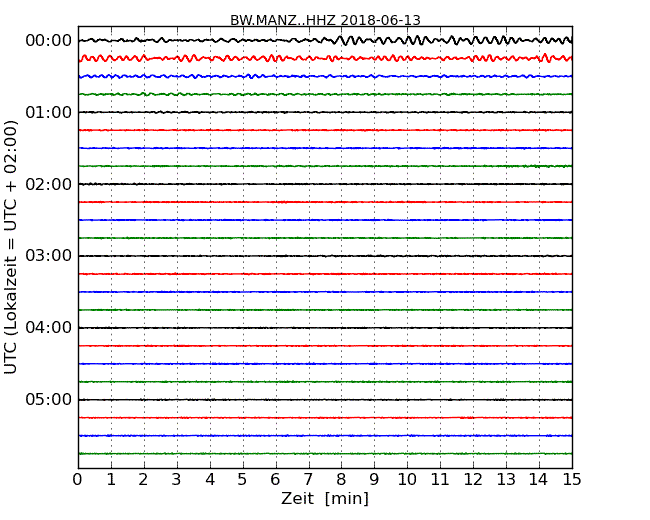Click the x-axis tick label 13
Screen dimensions: 650x520
pos(506,480)
